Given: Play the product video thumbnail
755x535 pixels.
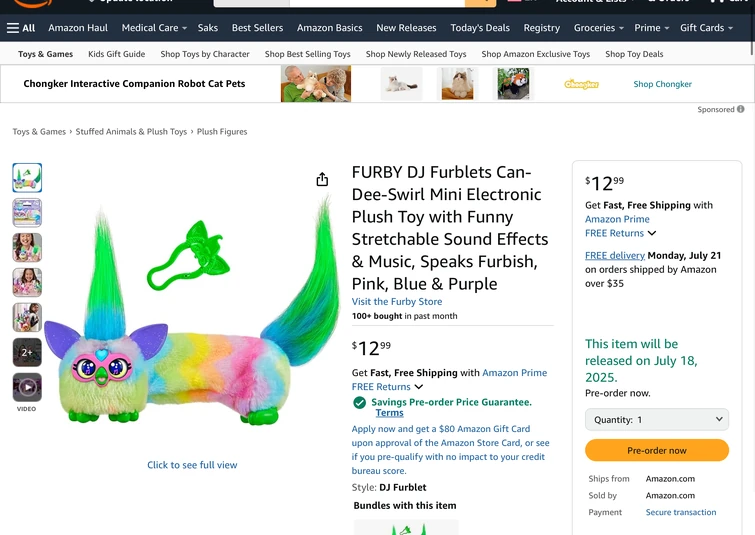Looking at the screenshot, I should pyautogui.click(x=27, y=387).
